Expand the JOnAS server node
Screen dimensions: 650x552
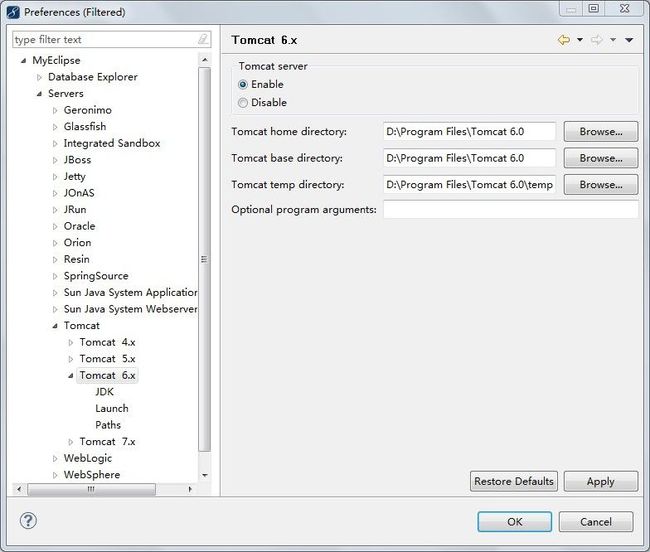click(x=55, y=193)
